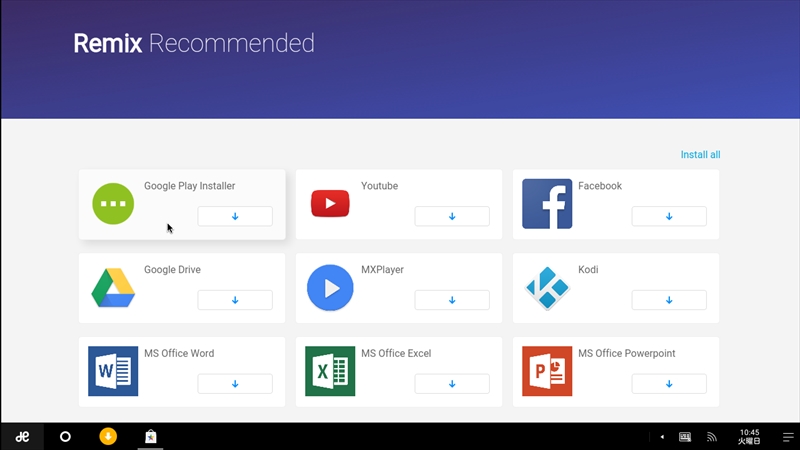Image resolution: width=800 pixels, height=450 pixels.
Task: Click the MS Office Excel label
Action: tap(396, 354)
